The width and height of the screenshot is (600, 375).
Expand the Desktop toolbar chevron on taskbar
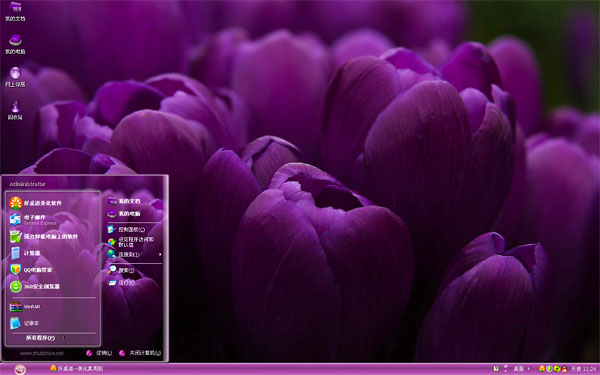click(x=529, y=369)
